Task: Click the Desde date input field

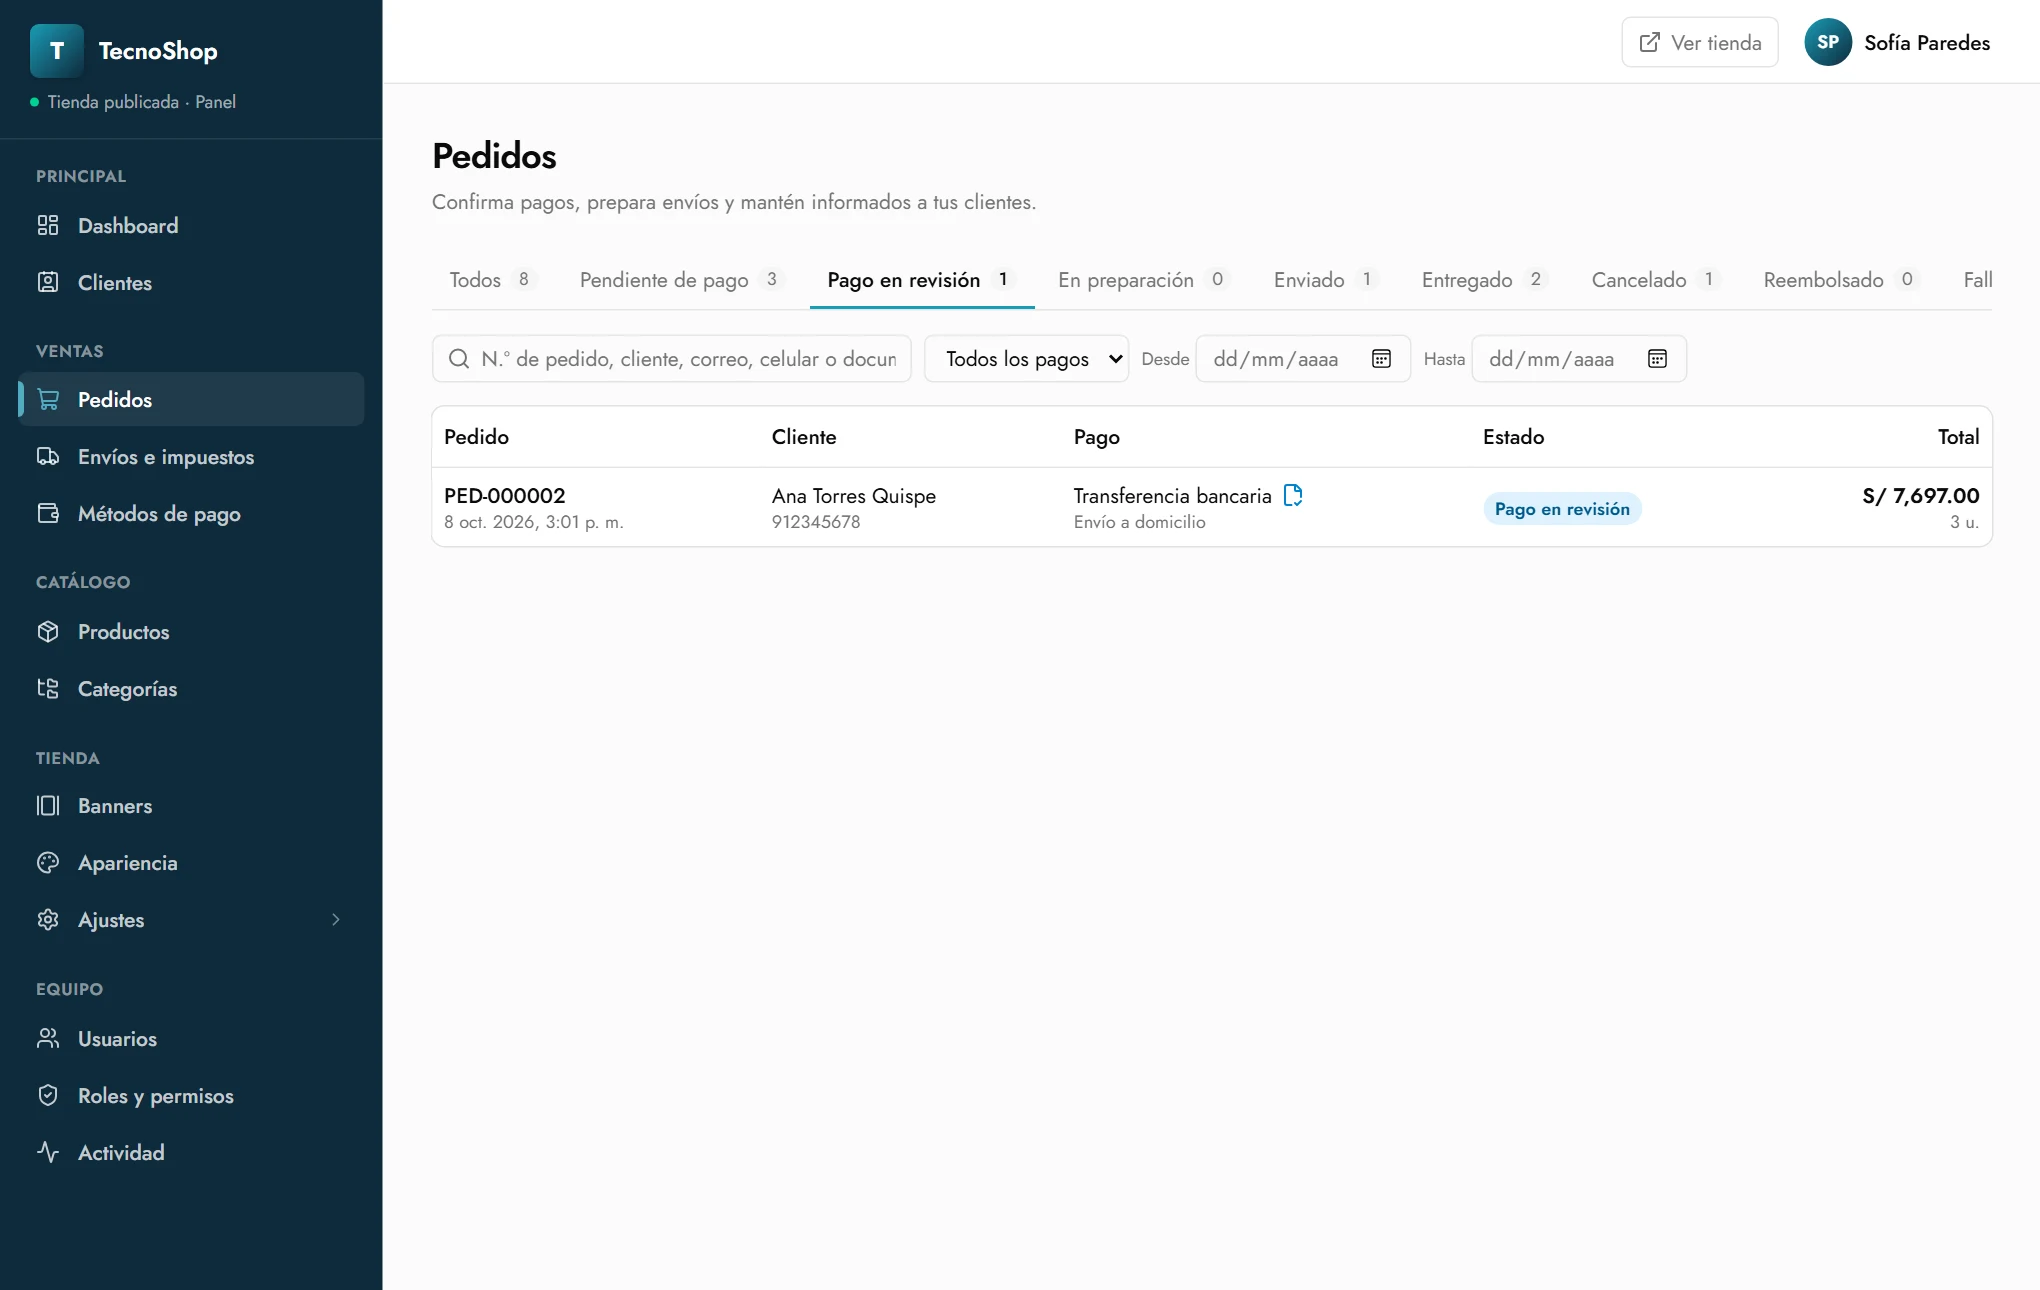Action: 1303,359
